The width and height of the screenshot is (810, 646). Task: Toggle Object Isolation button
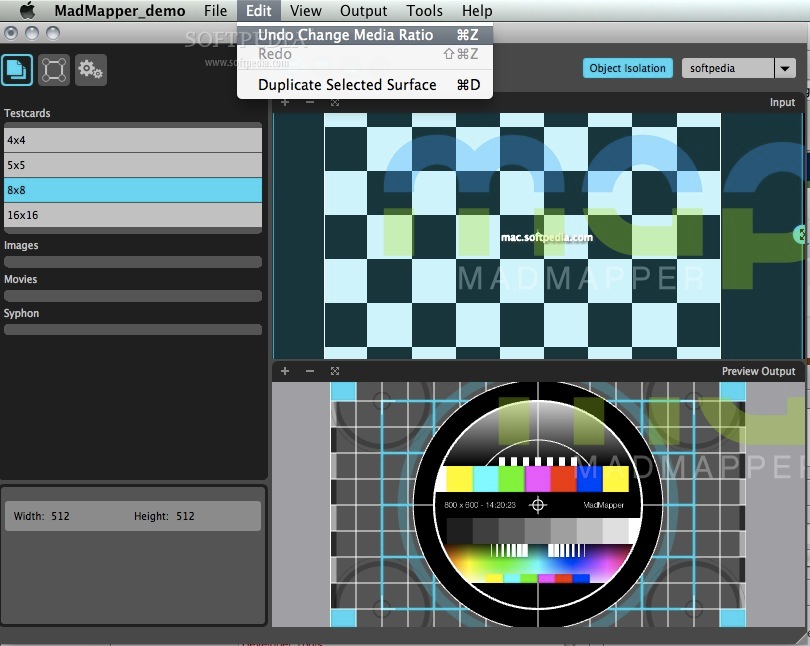pos(628,68)
